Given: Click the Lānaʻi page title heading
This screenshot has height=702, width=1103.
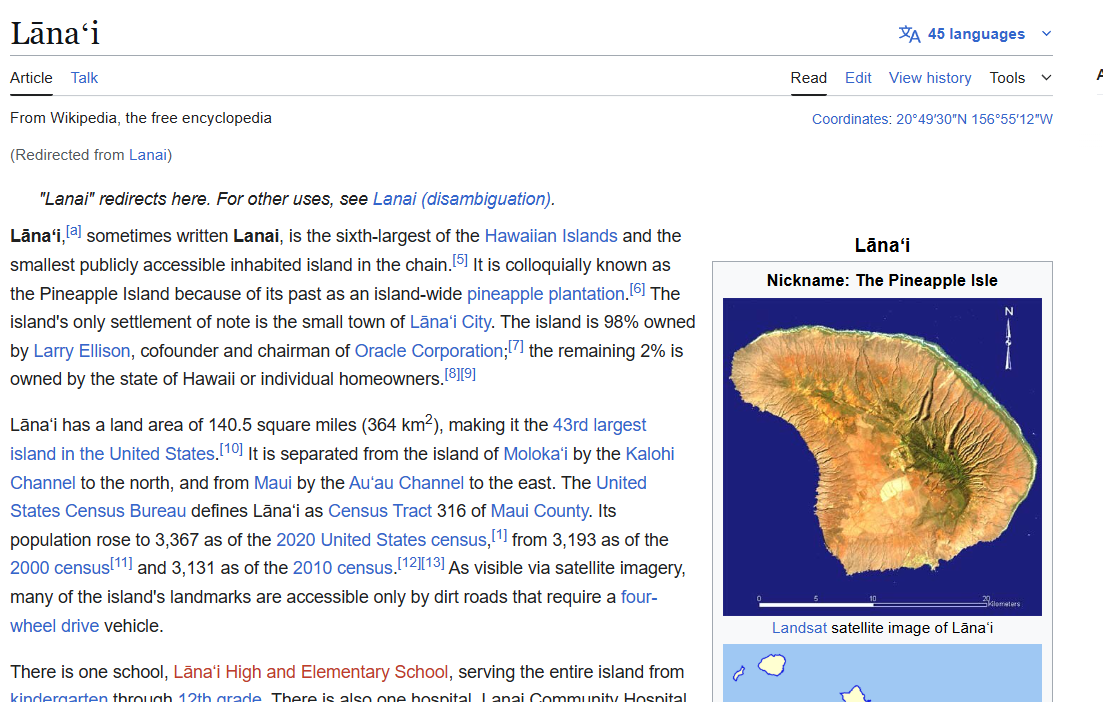Looking at the screenshot, I should point(55,34).
